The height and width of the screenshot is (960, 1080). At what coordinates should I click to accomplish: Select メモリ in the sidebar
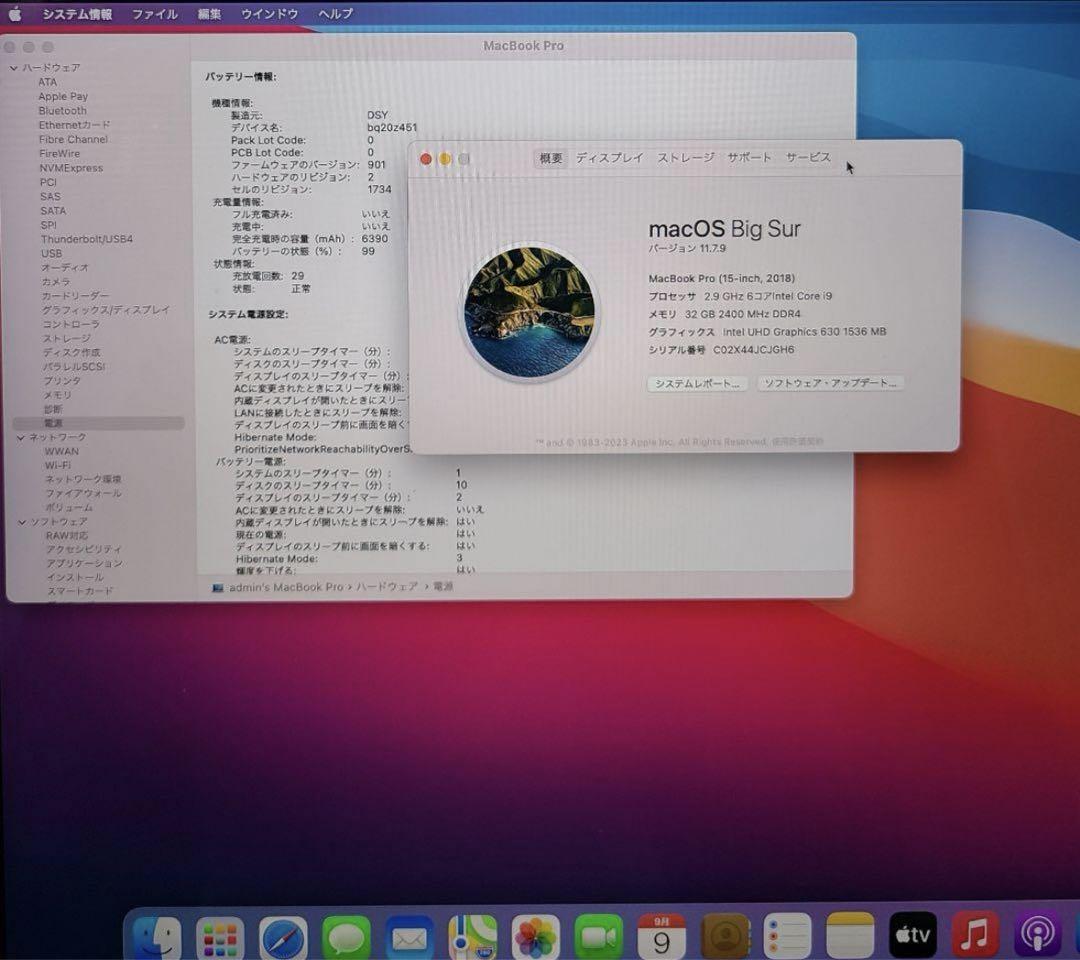click(56, 395)
